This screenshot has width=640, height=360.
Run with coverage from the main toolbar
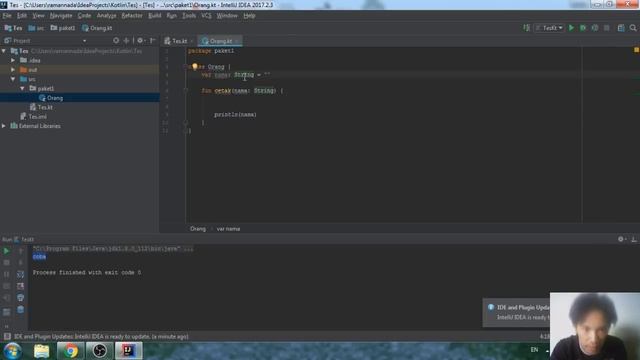[595, 28]
